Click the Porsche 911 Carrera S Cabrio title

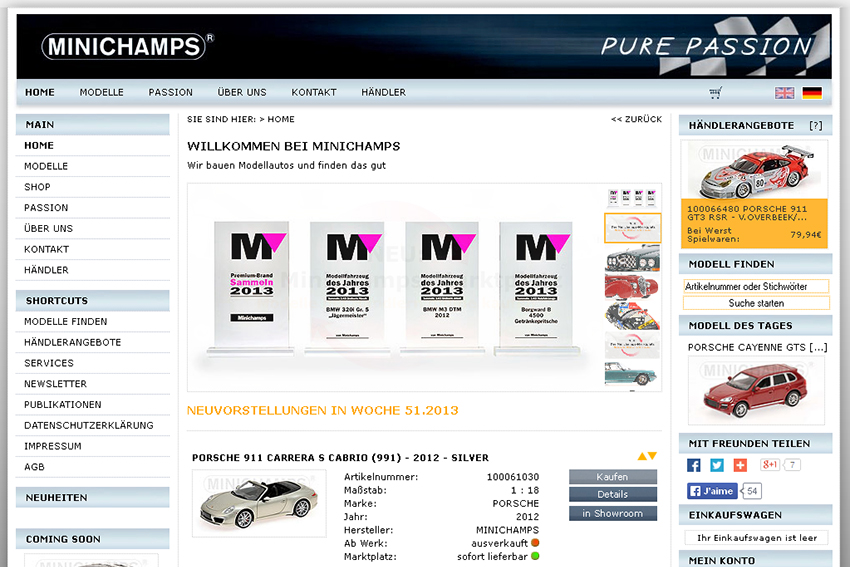point(340,458)
